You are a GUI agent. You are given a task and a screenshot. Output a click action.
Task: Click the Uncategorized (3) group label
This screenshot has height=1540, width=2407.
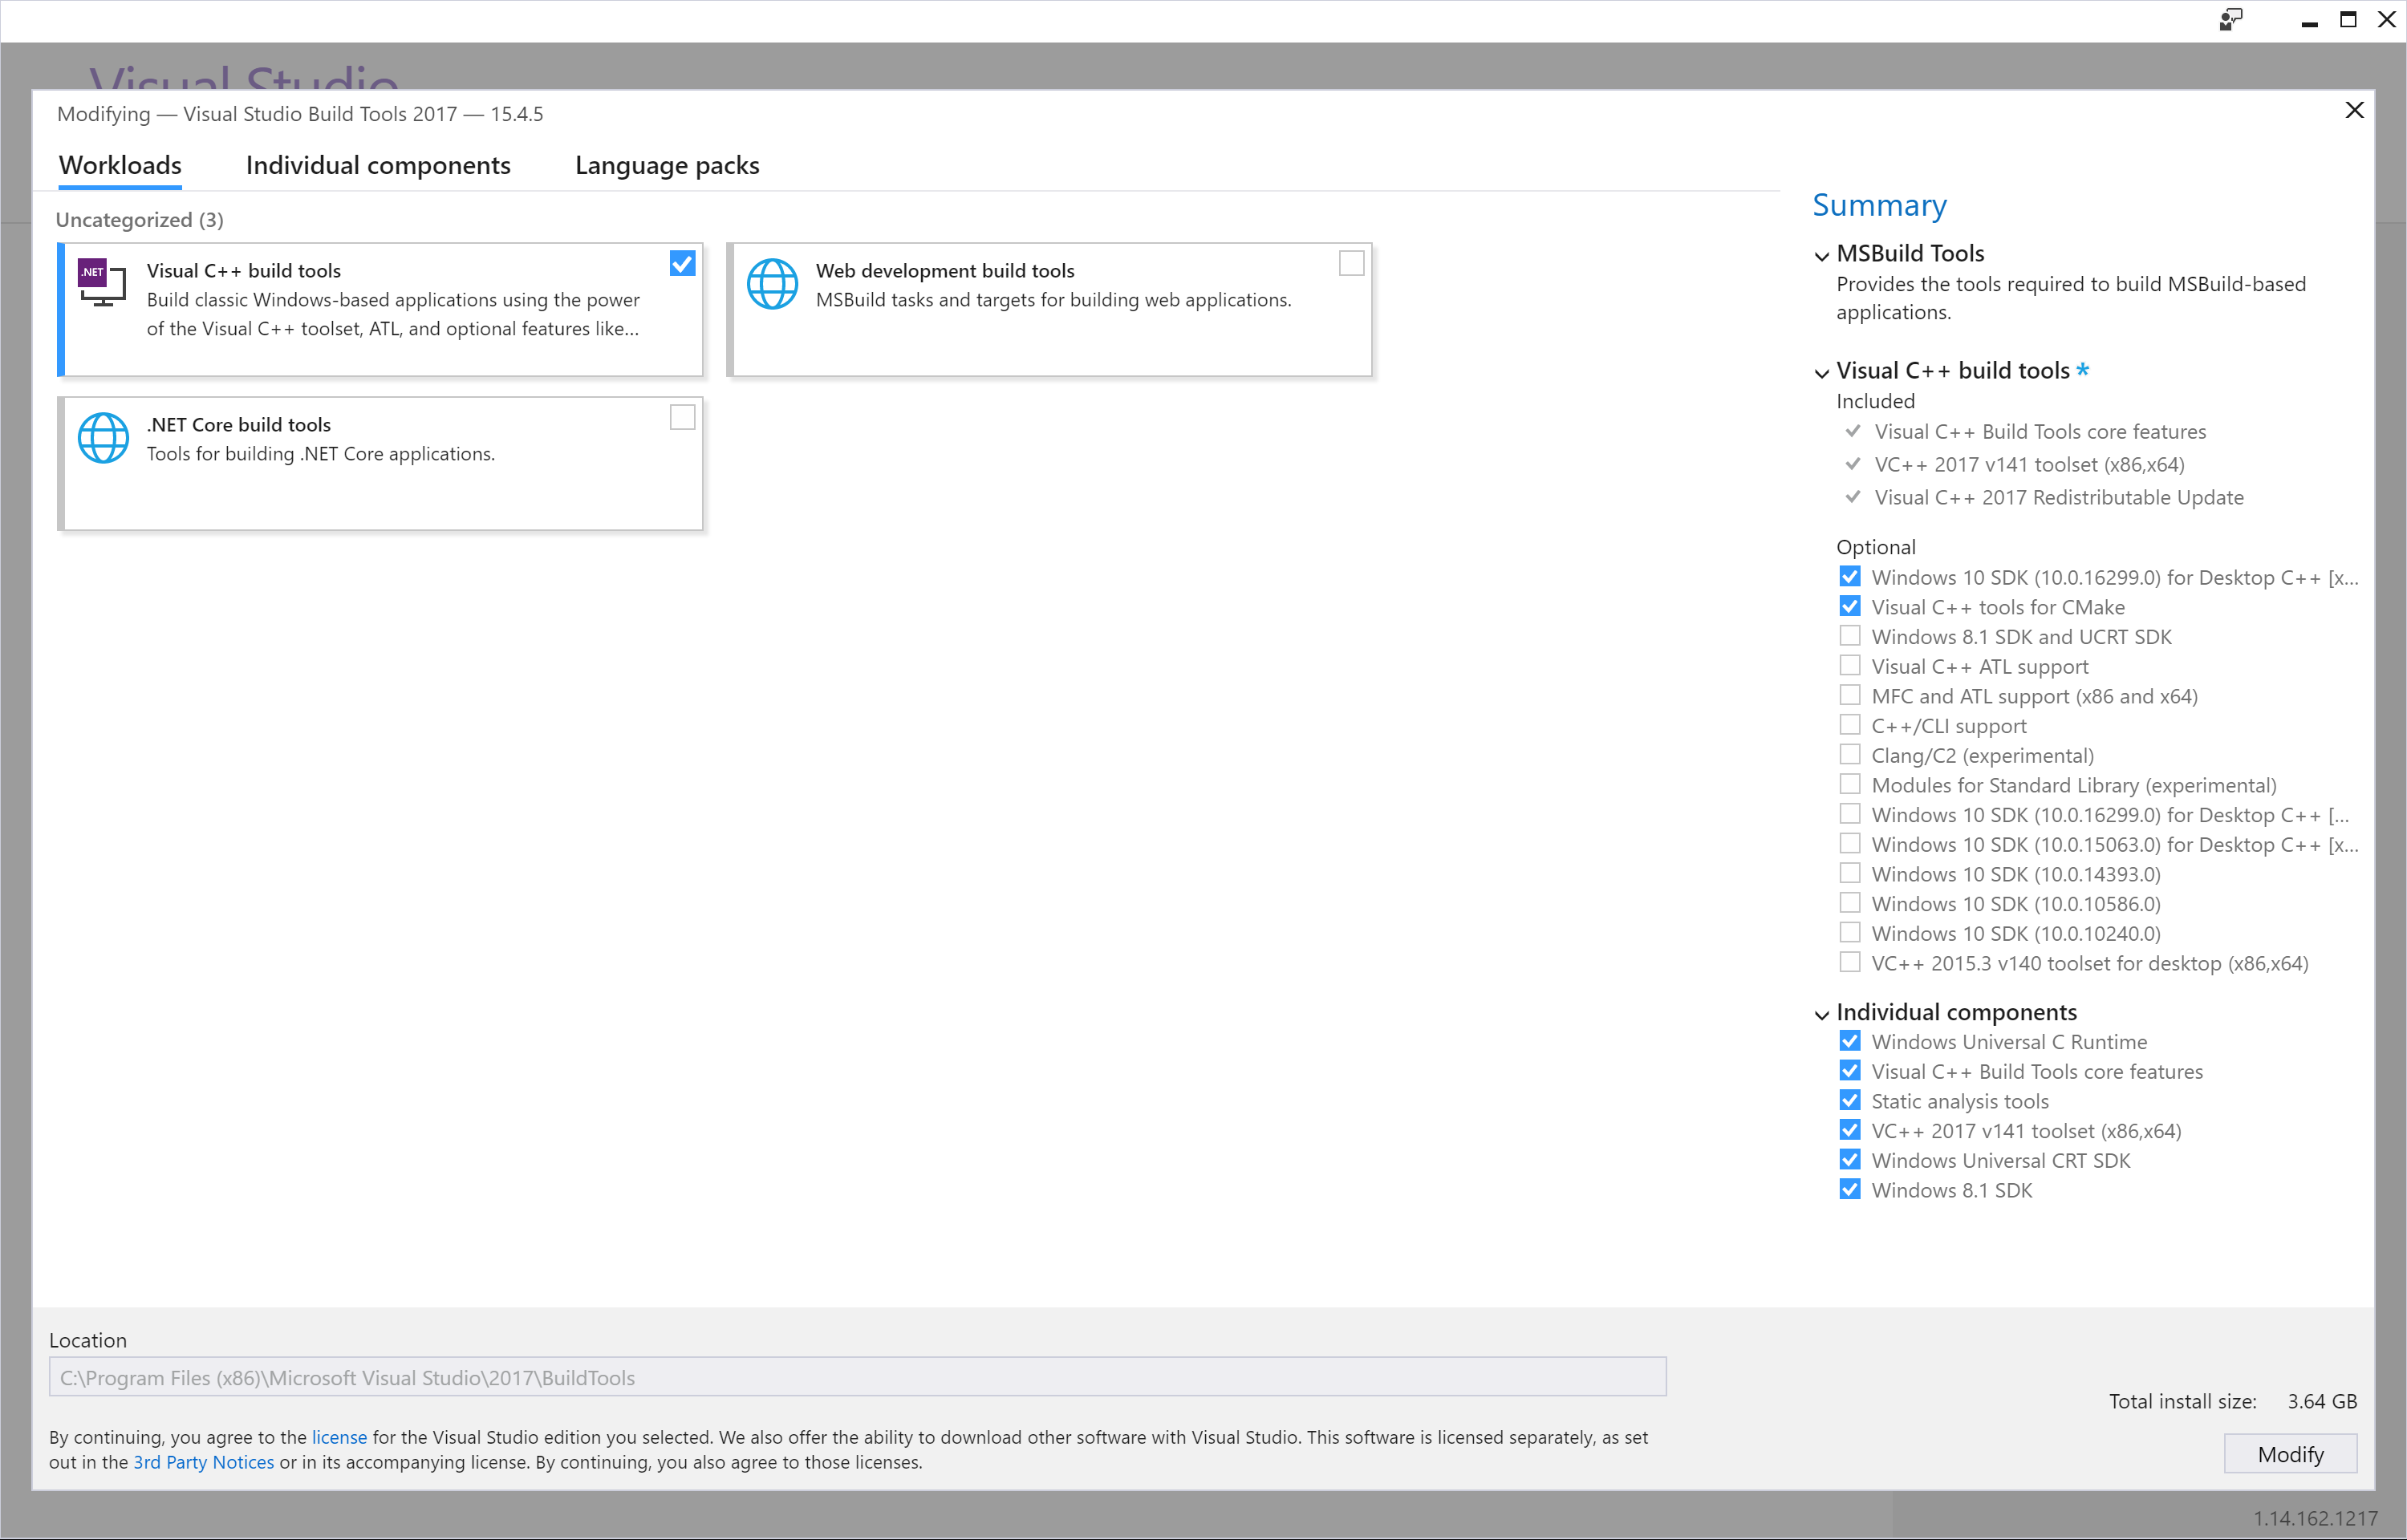click(139, 220)
